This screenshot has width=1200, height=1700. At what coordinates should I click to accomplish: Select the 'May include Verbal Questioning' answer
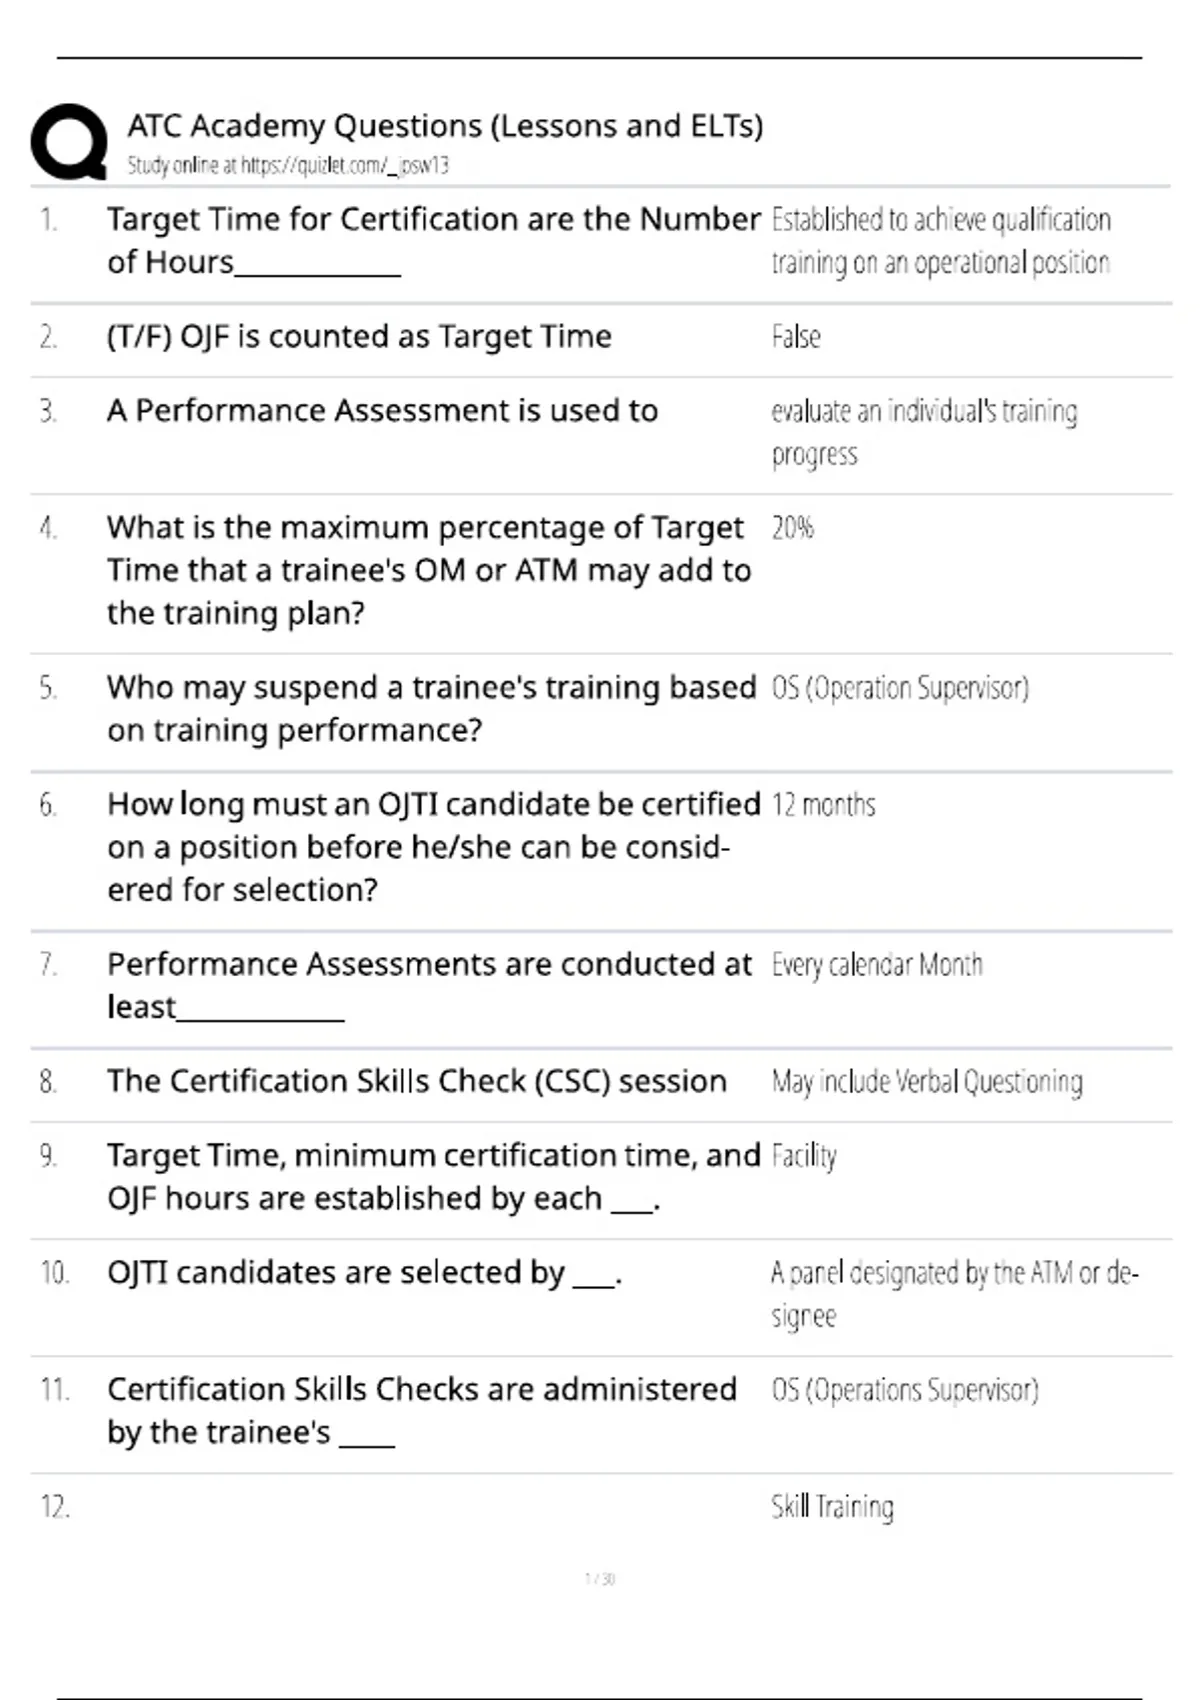[x=927, y=1082]
